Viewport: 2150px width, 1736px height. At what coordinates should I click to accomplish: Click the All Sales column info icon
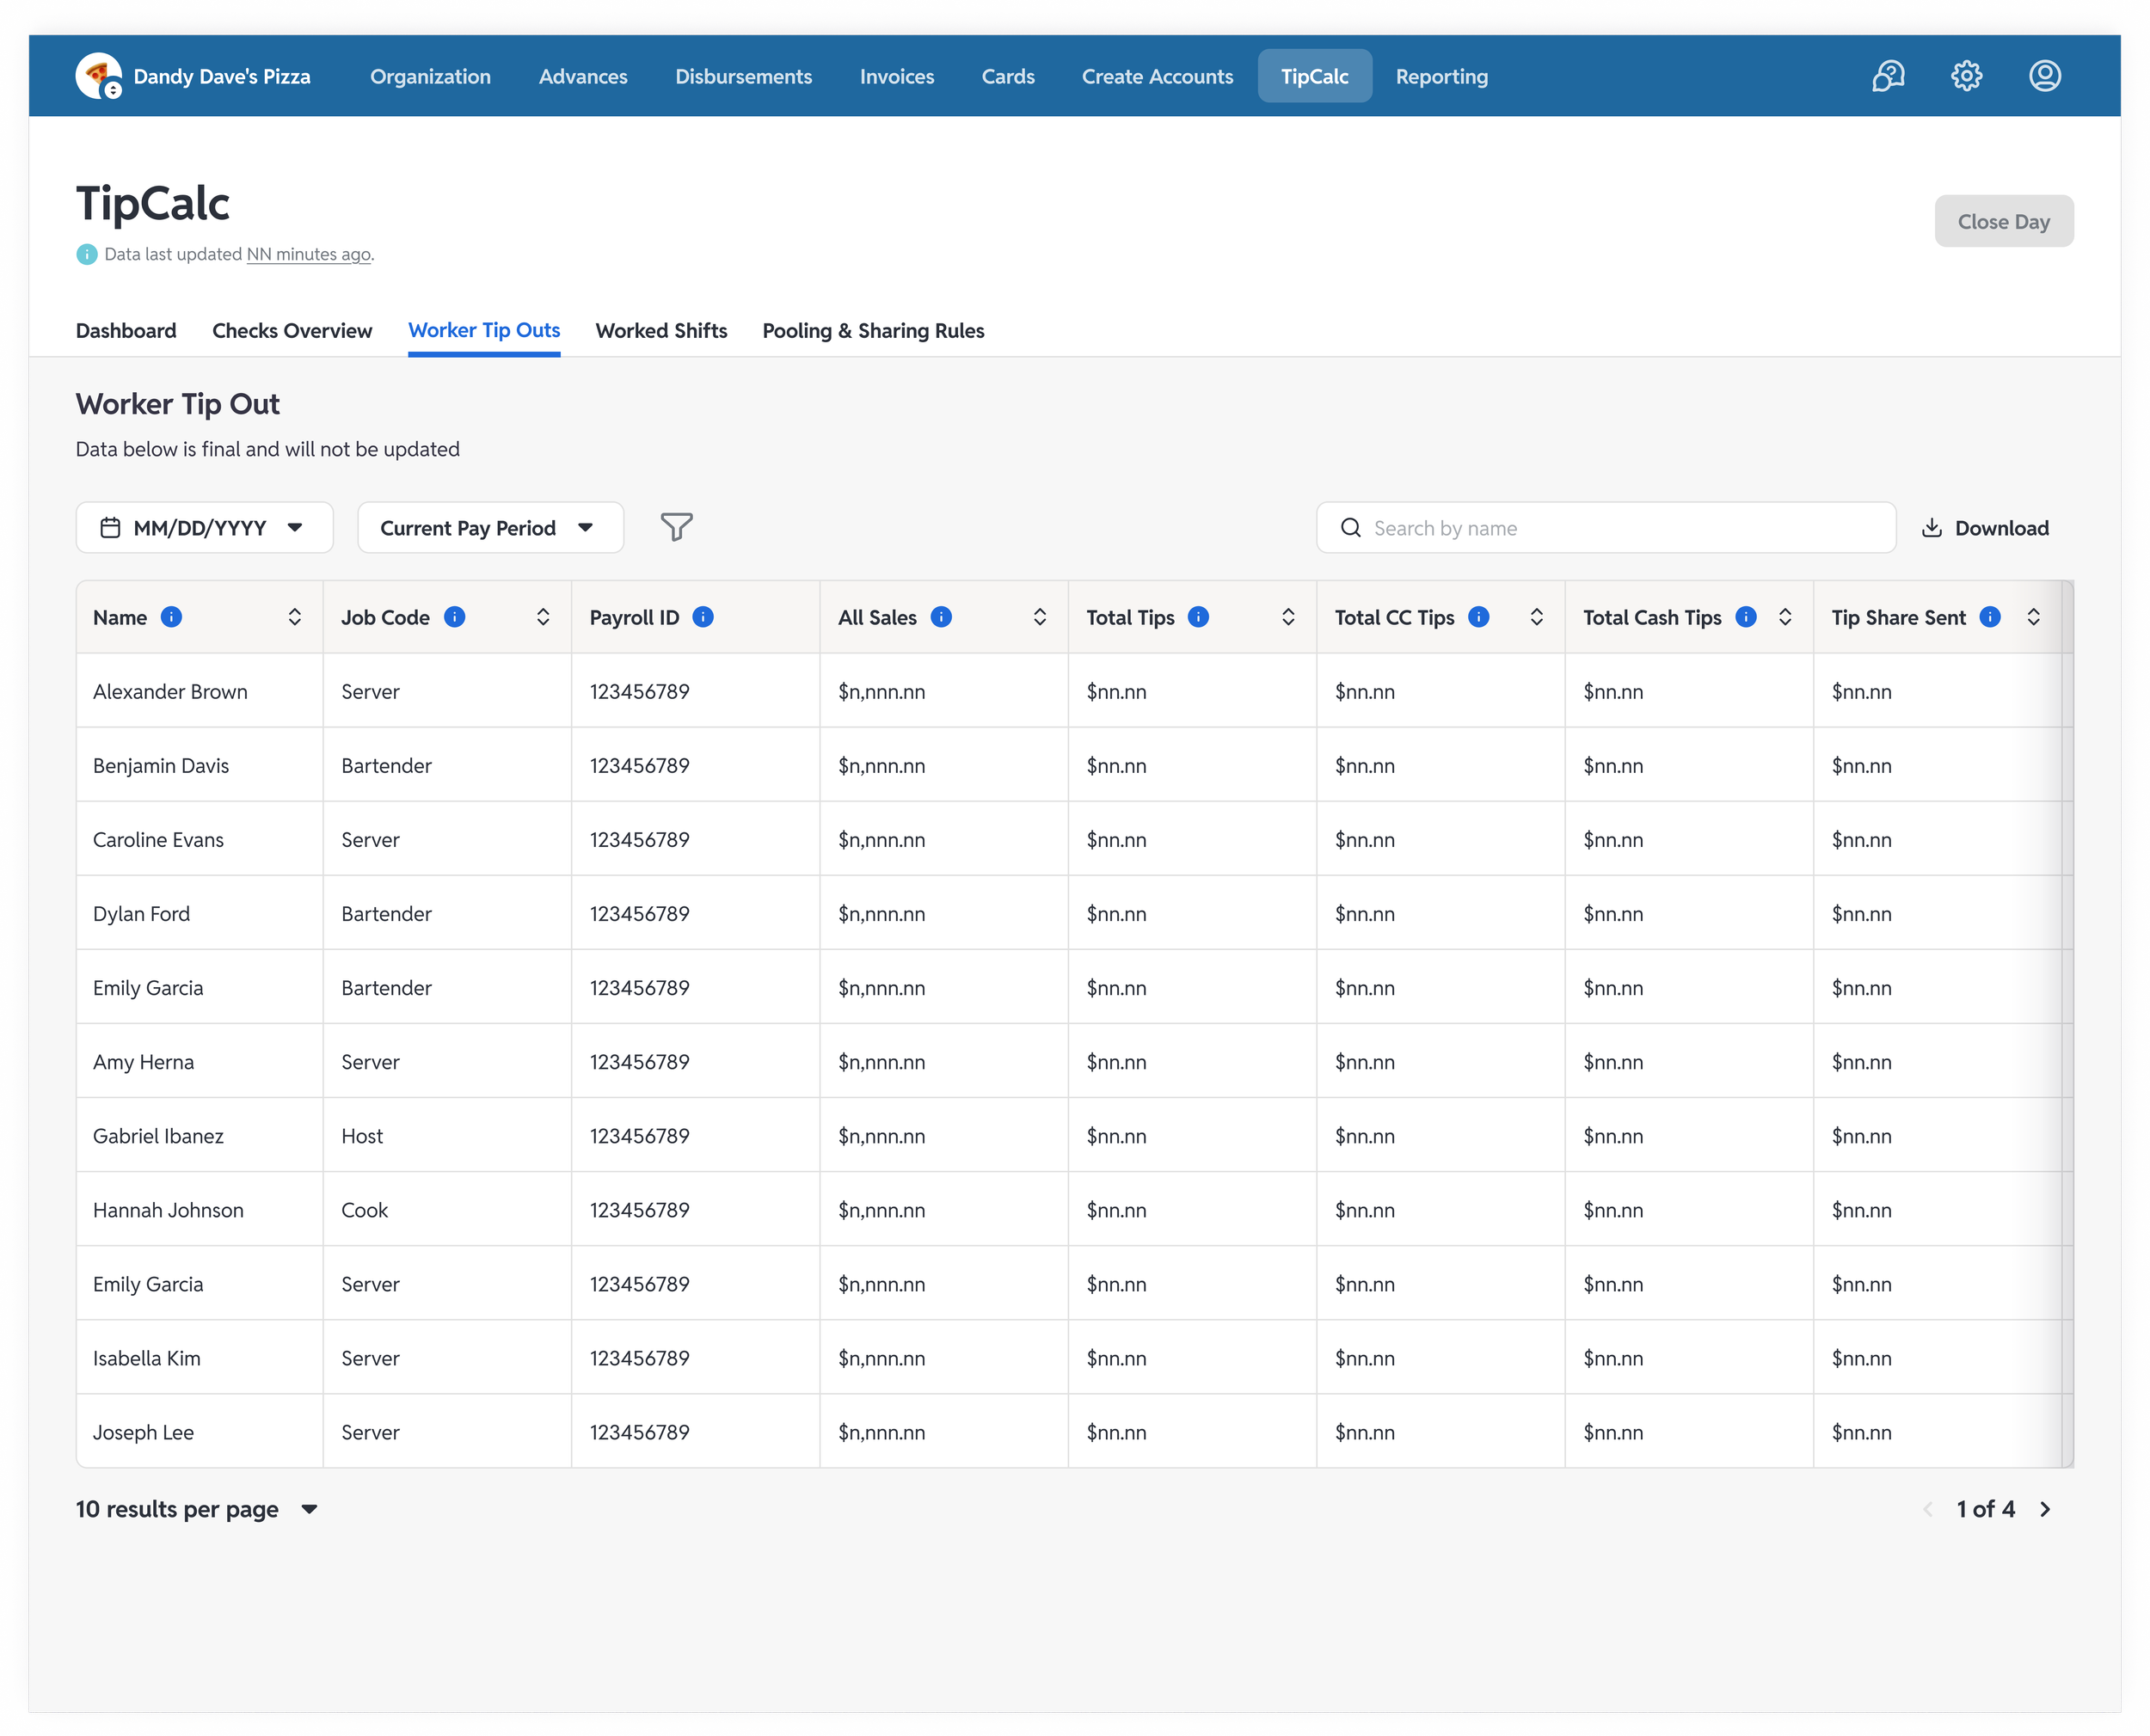(941, 617)
